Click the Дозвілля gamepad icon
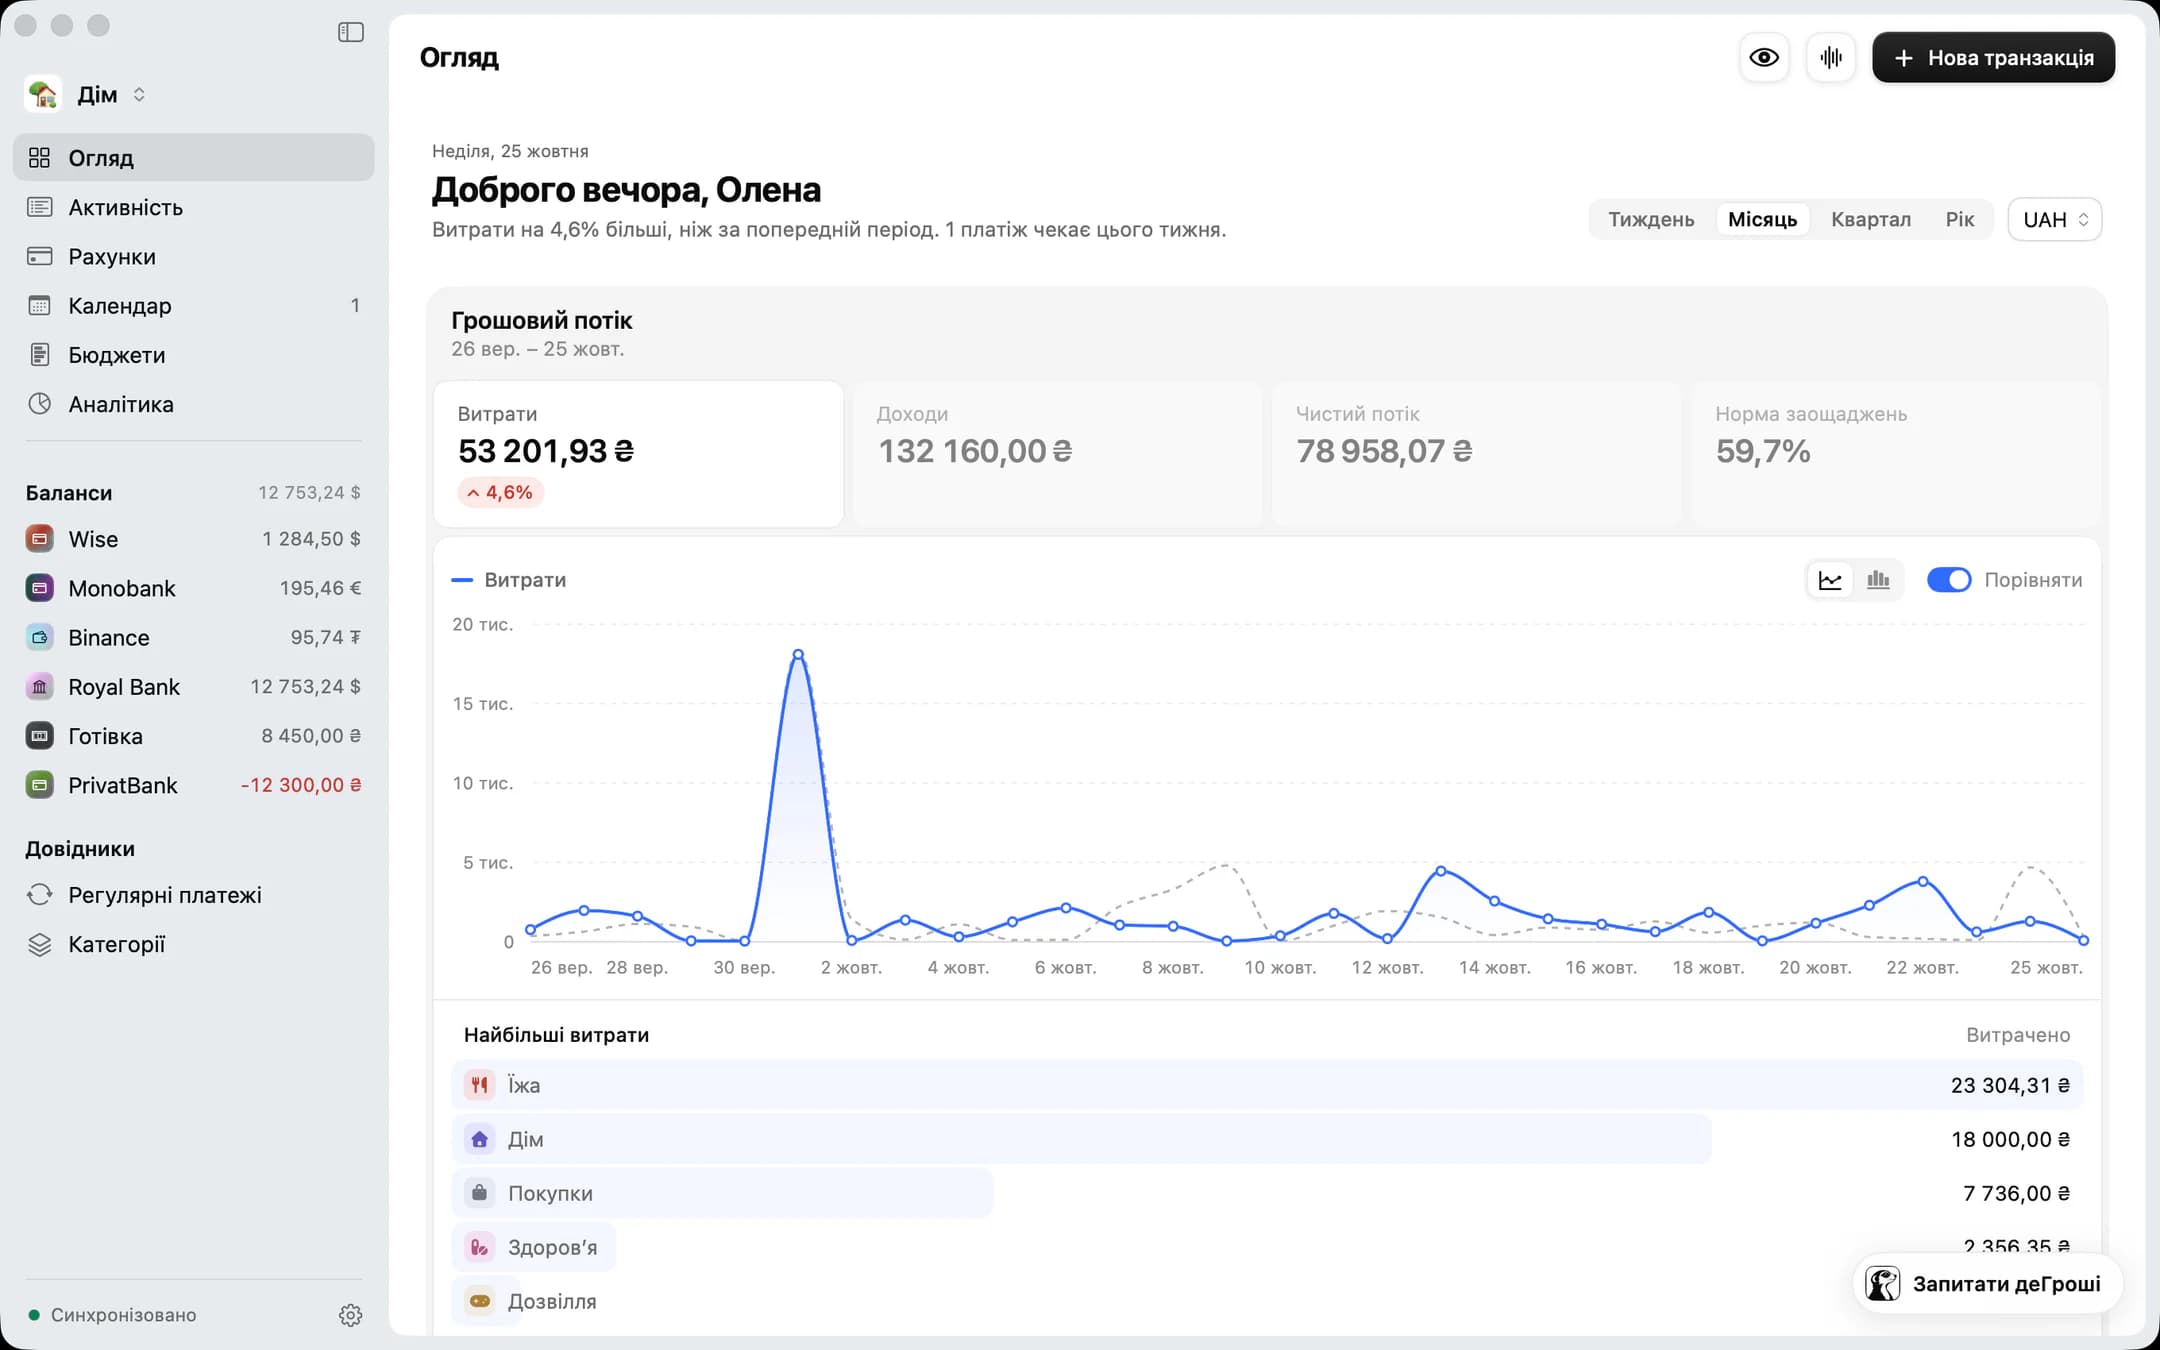 [x=480, y=1301]
